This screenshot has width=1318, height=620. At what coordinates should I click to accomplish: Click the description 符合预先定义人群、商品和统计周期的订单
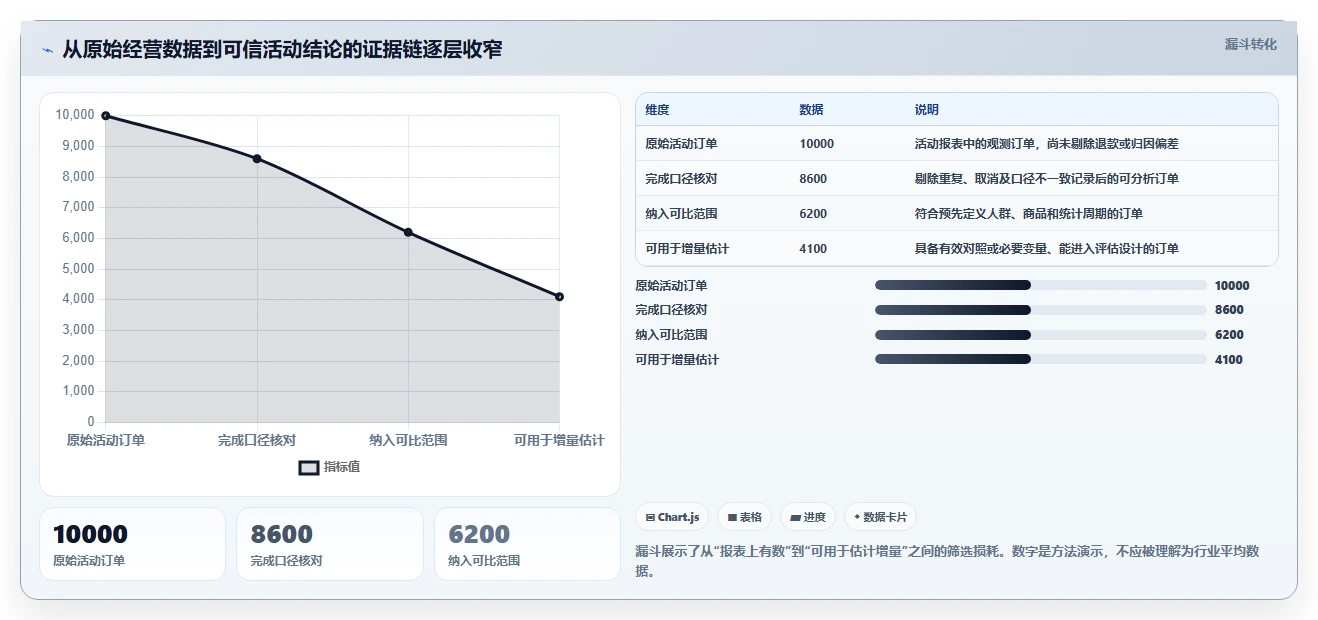pyautogui.click(x=1028, y=214)
